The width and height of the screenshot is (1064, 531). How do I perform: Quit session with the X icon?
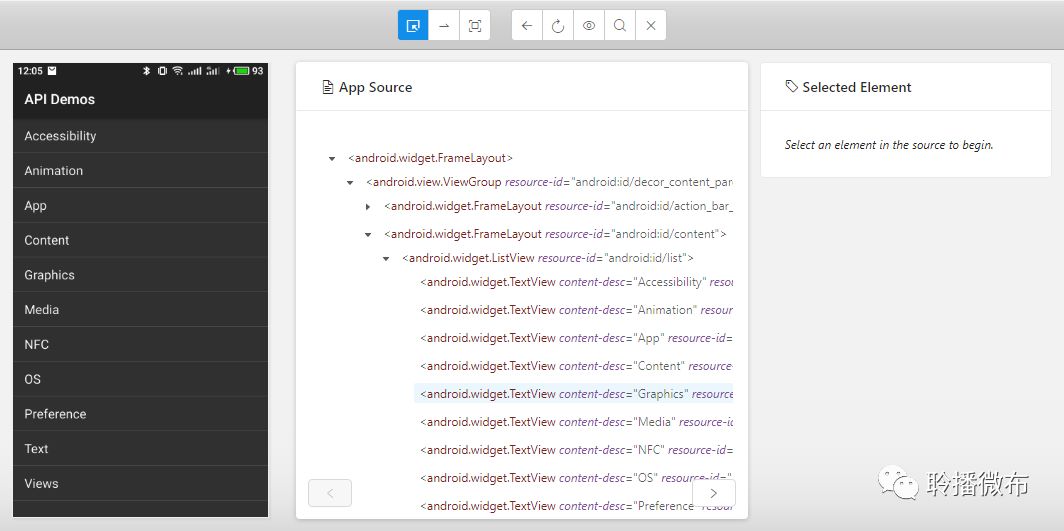[651, 26]
